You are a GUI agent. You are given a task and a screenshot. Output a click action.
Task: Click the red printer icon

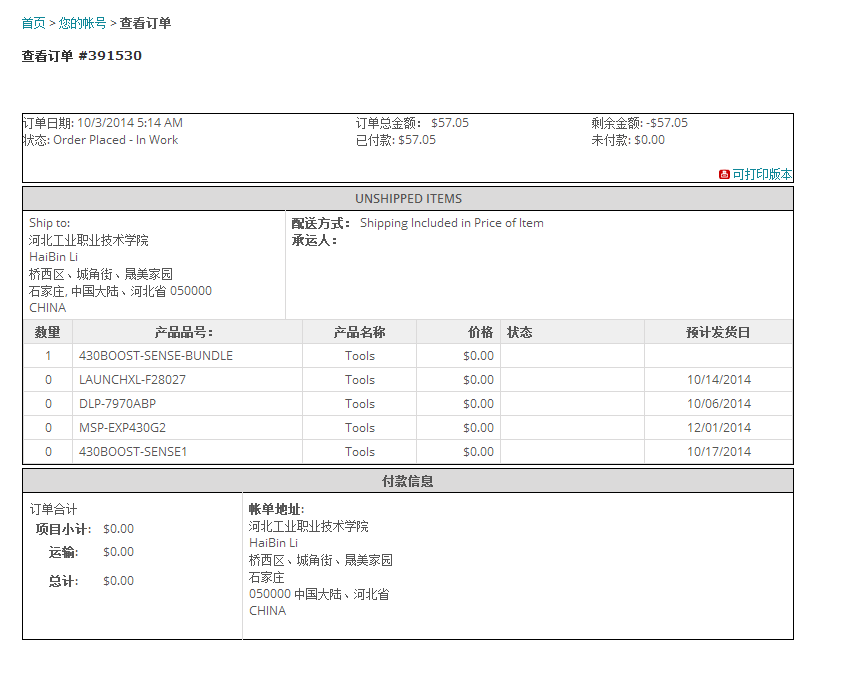[724, 174]
